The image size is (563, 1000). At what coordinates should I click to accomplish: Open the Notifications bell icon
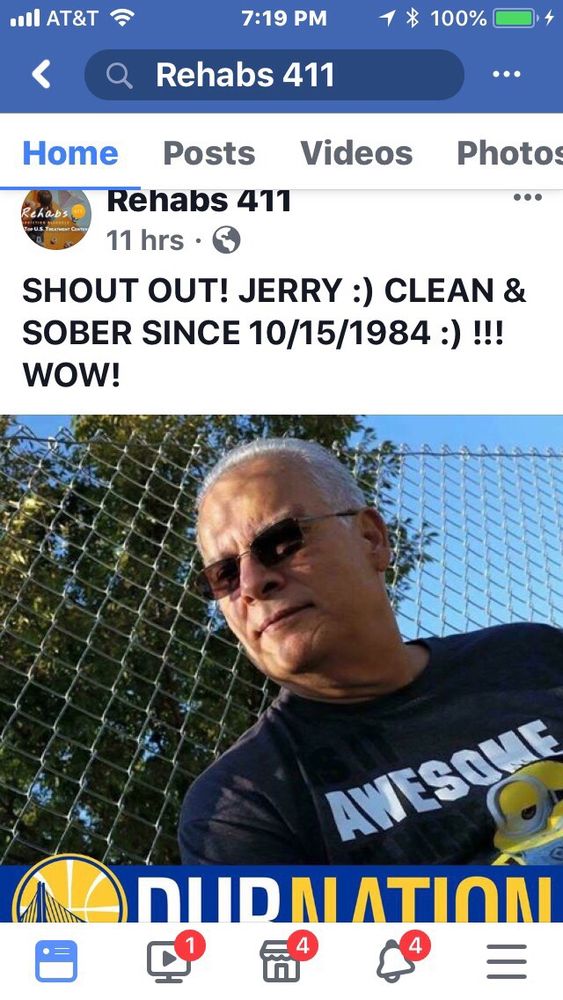397,958
